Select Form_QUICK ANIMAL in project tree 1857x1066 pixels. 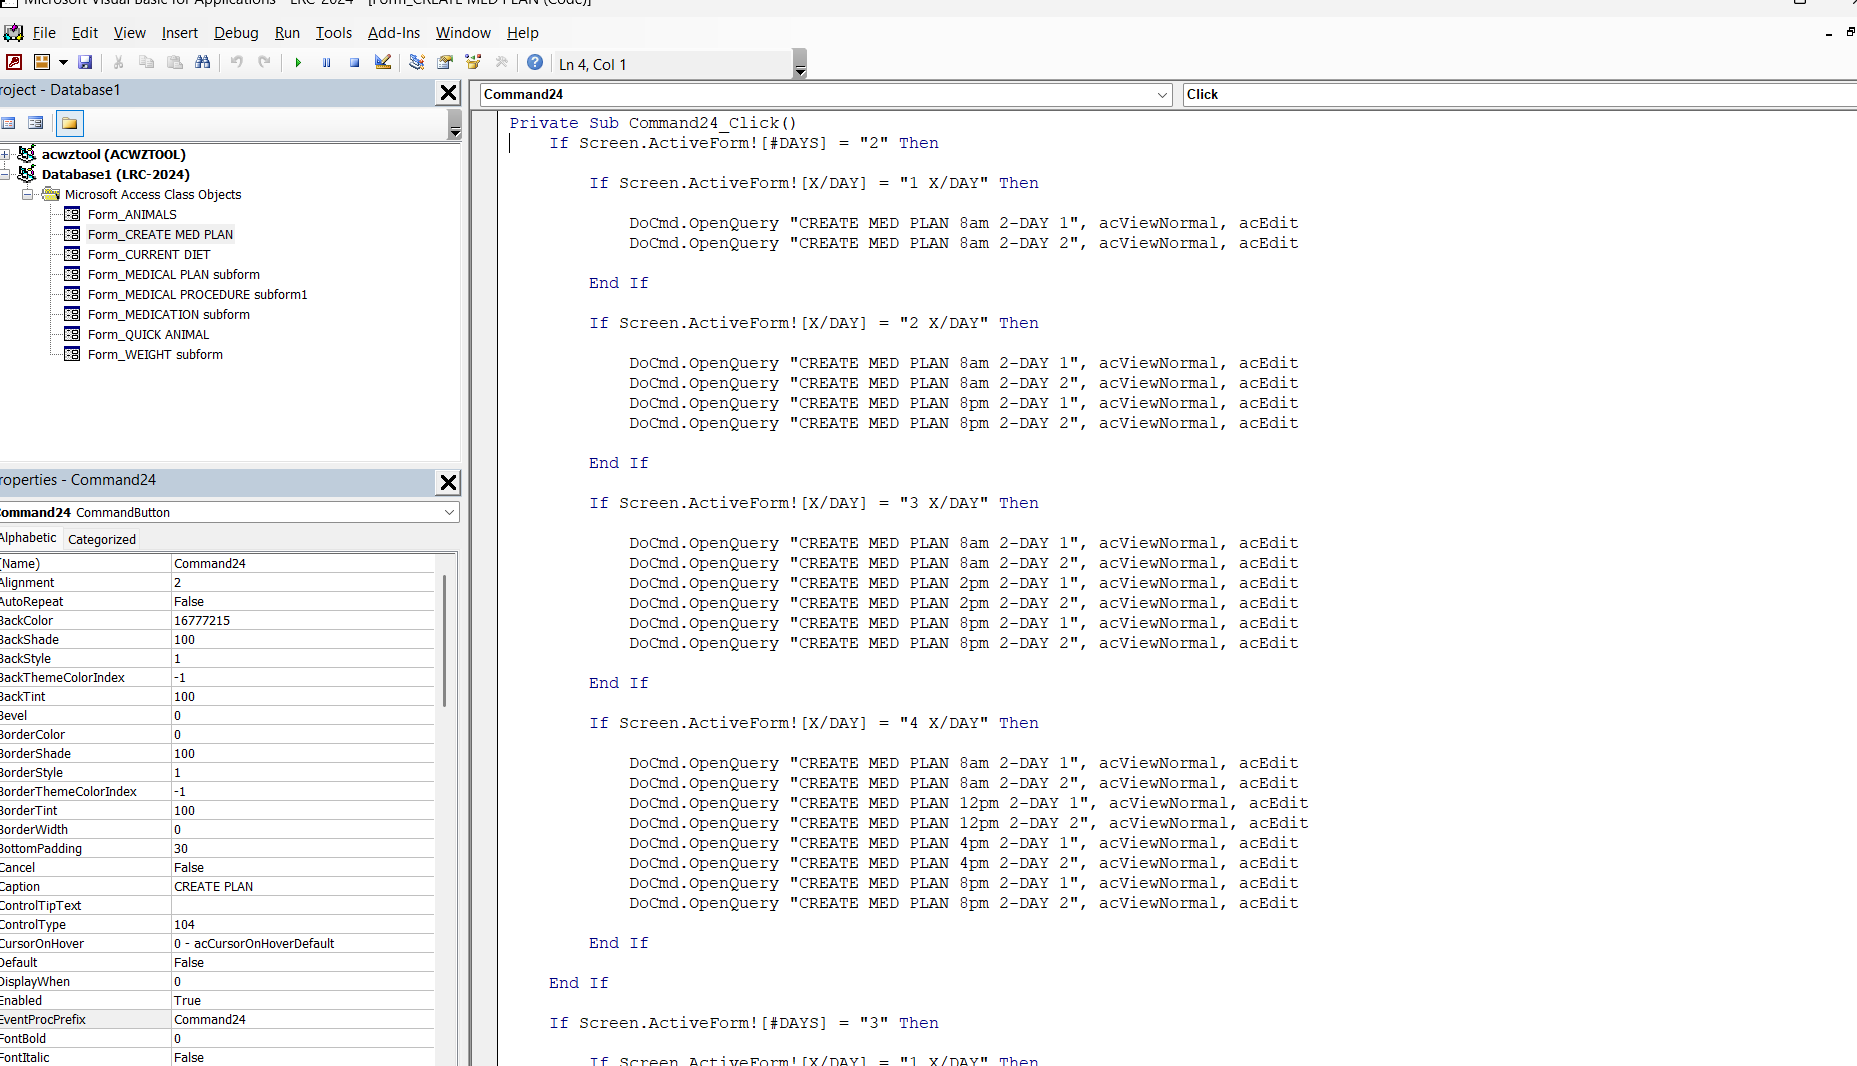[148, 335]
